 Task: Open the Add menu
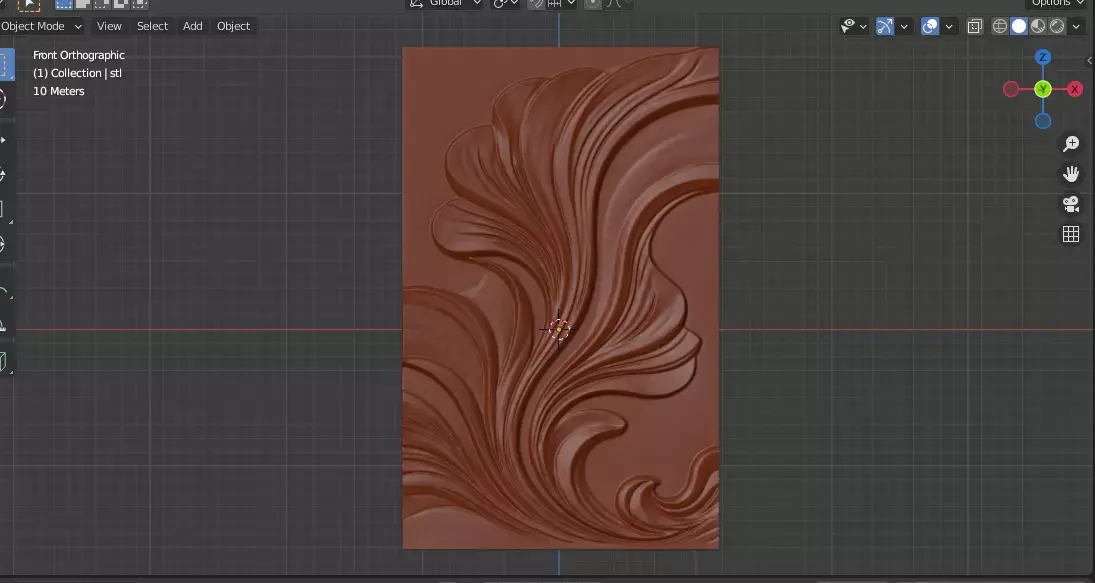tap(193, 27)
